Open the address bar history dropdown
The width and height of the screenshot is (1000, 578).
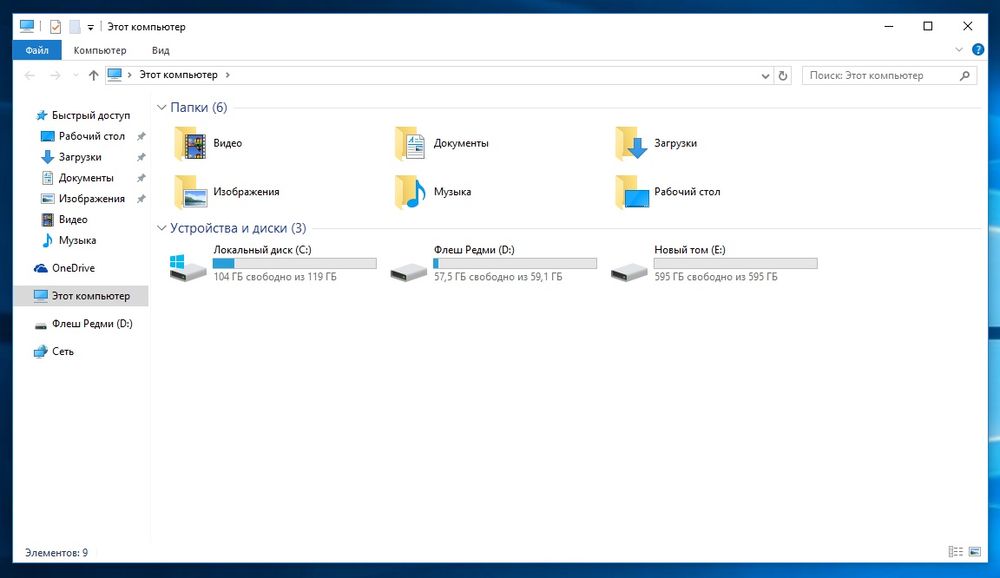coord(765,75)
